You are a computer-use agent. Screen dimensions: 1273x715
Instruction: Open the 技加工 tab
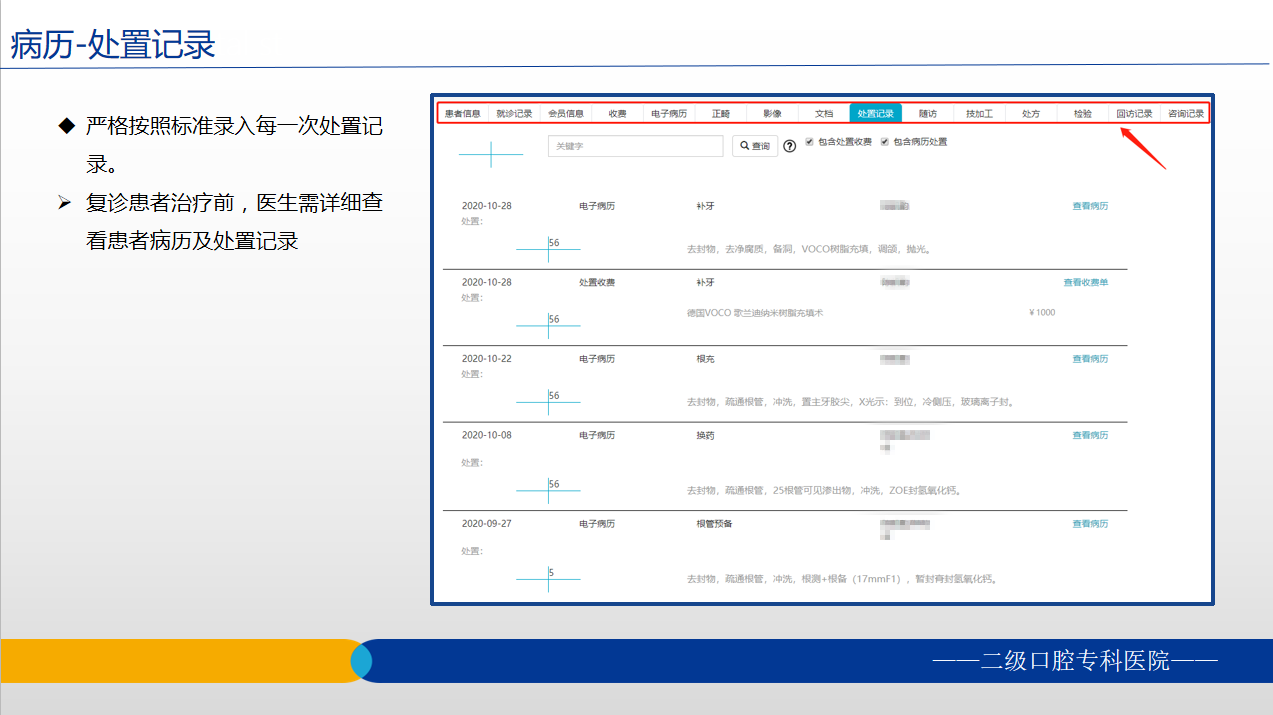pyautogui.click(x=978, y=112)
